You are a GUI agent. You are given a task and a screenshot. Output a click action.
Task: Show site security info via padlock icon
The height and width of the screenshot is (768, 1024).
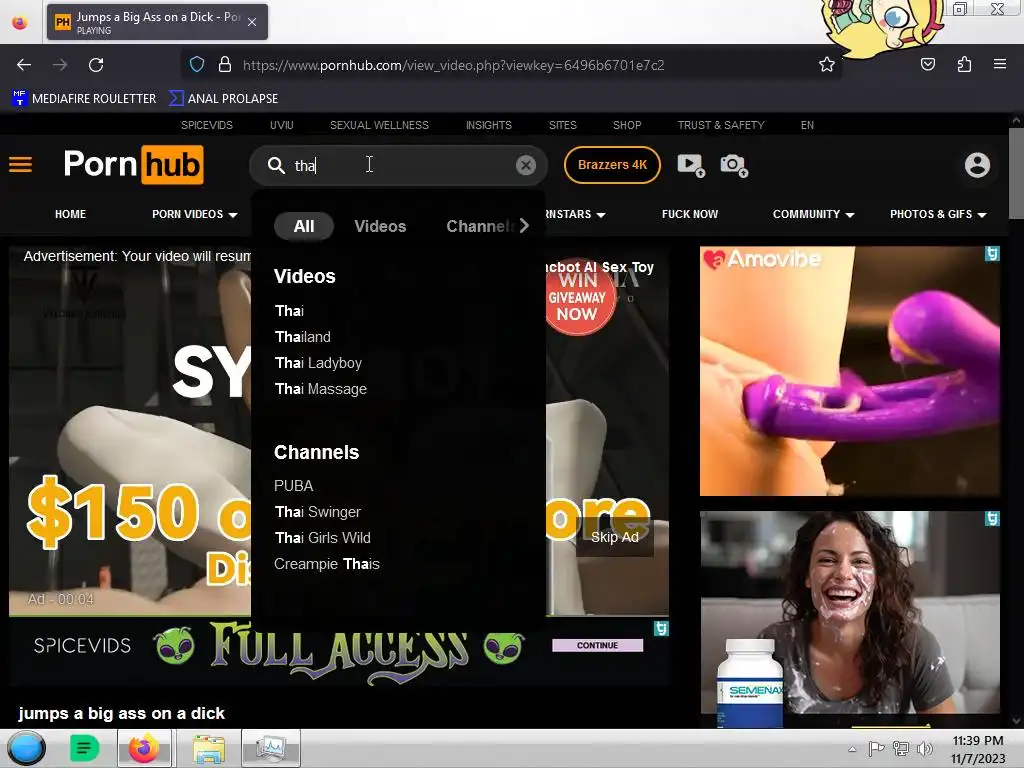click(x=225, y=65)
